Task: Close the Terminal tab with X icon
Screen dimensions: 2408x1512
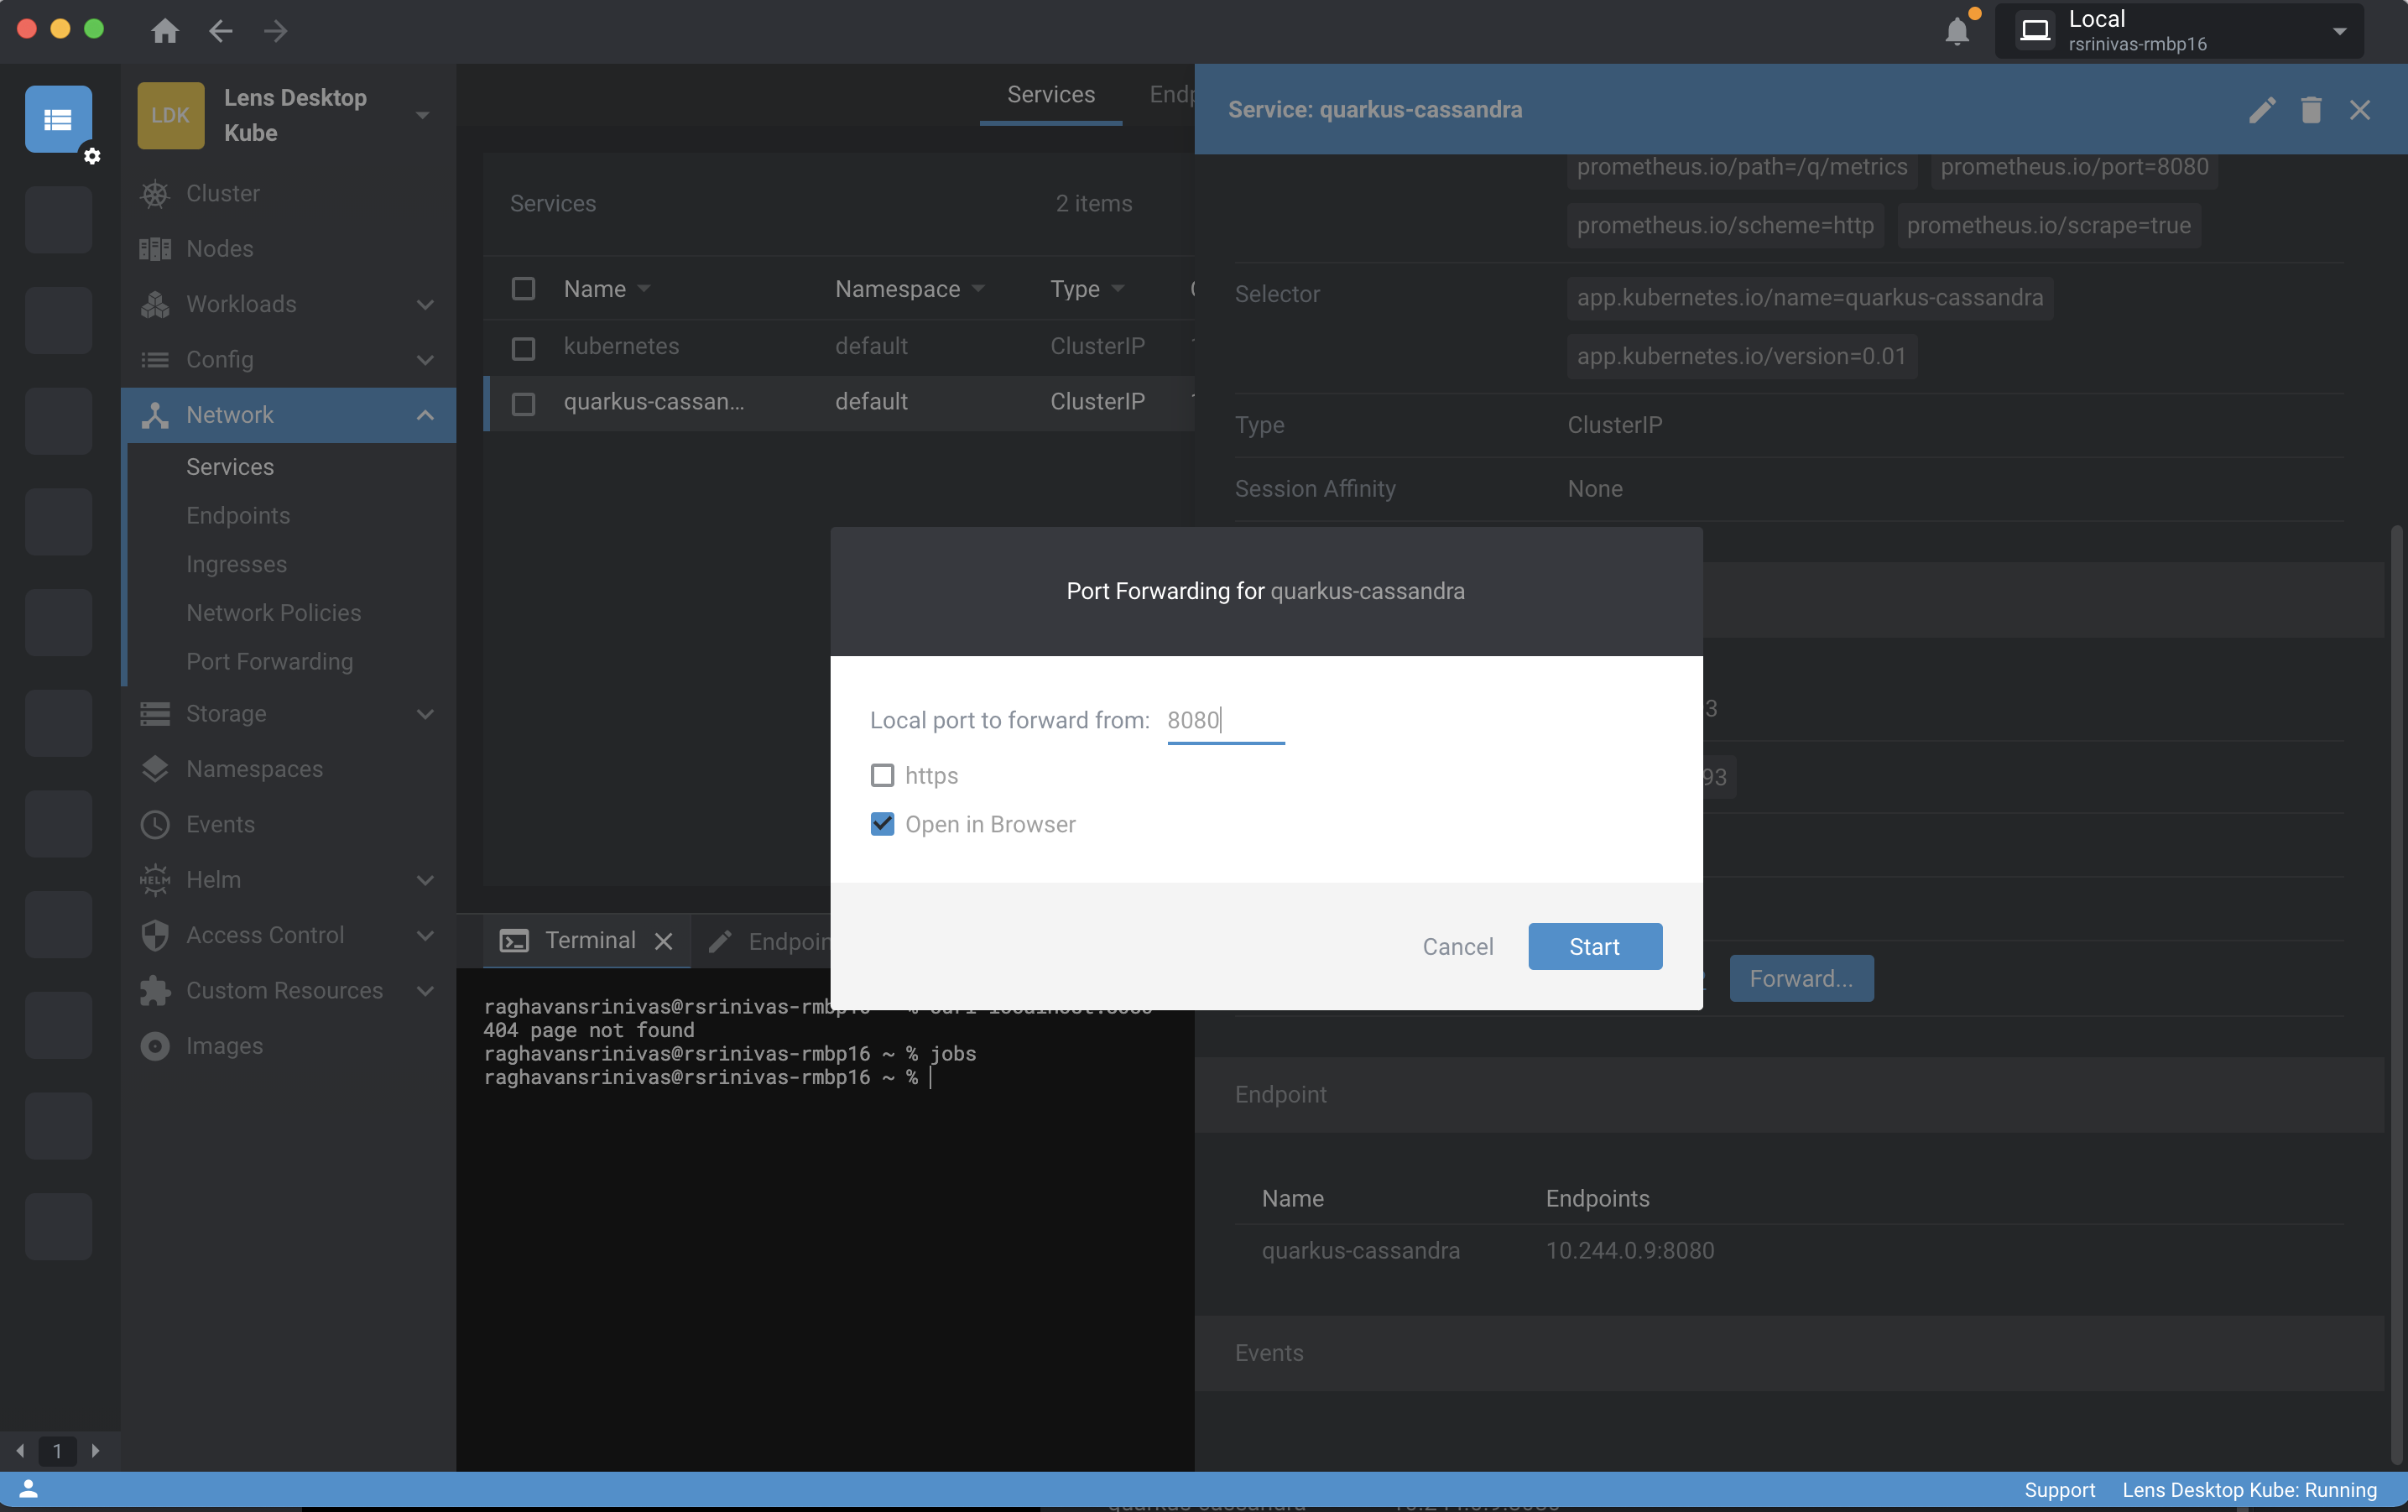Action: pos(663,941)
